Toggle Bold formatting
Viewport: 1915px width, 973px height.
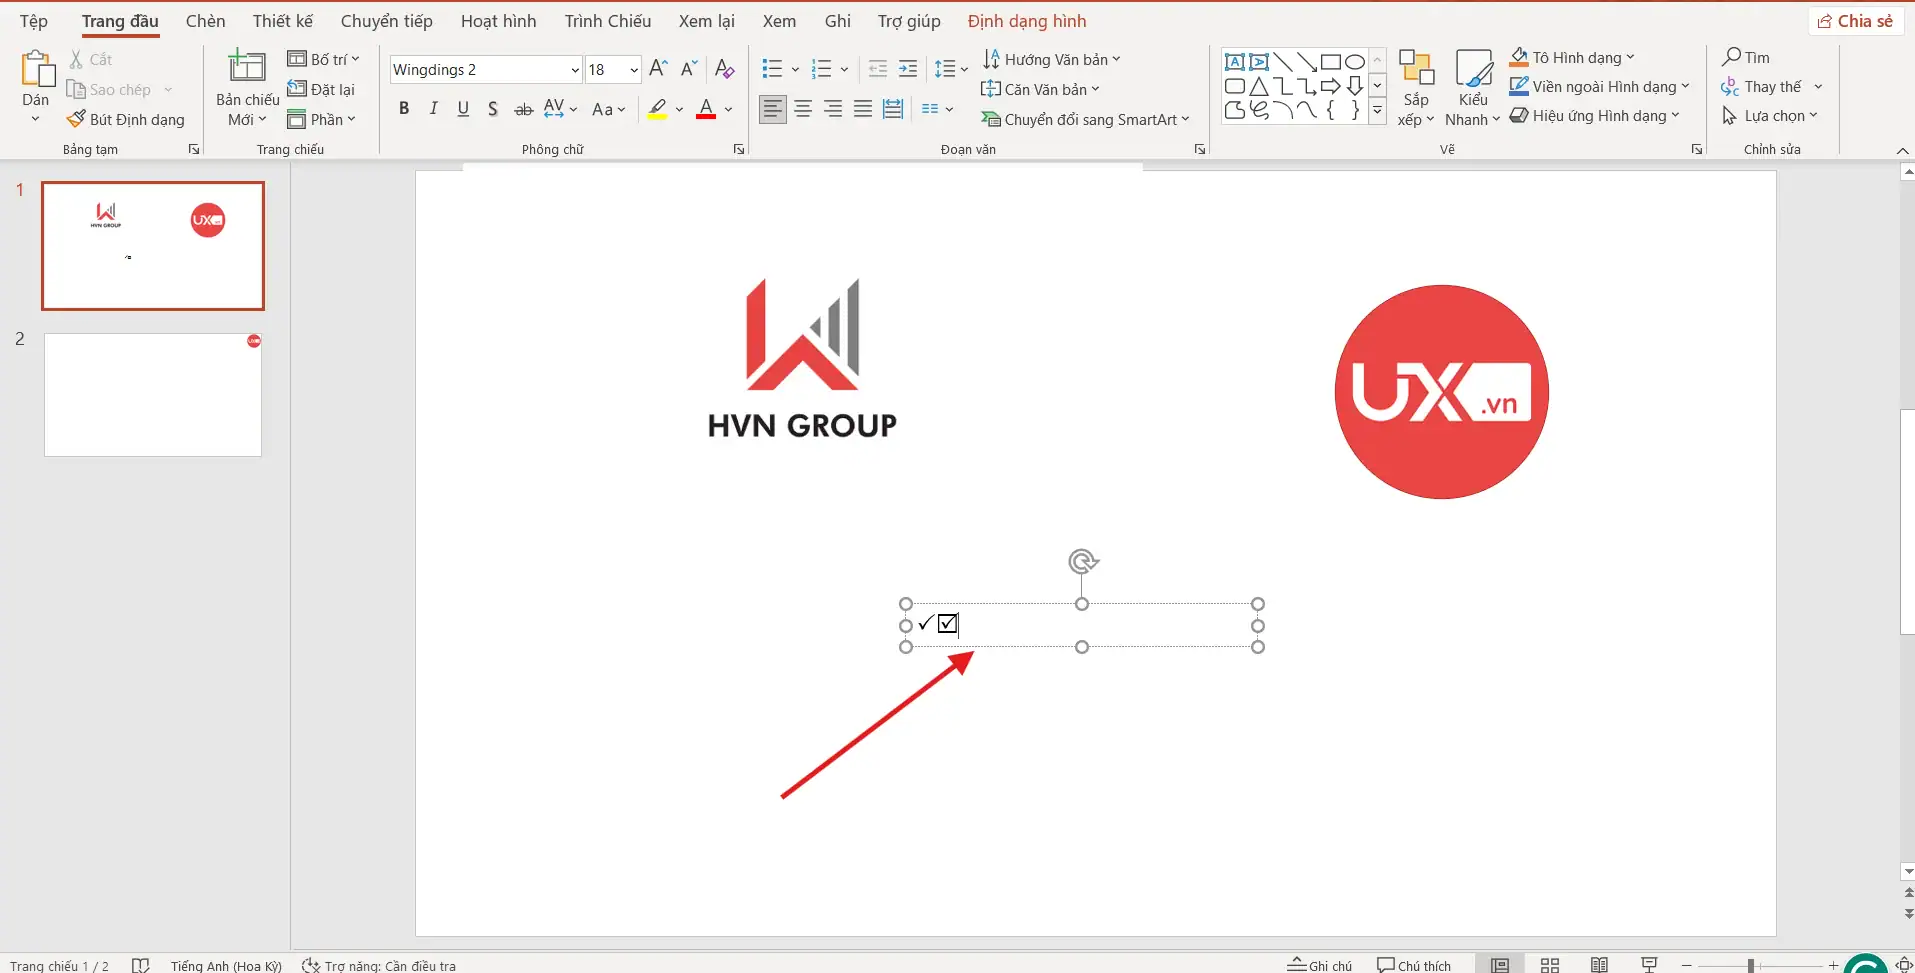coord(404,109)
